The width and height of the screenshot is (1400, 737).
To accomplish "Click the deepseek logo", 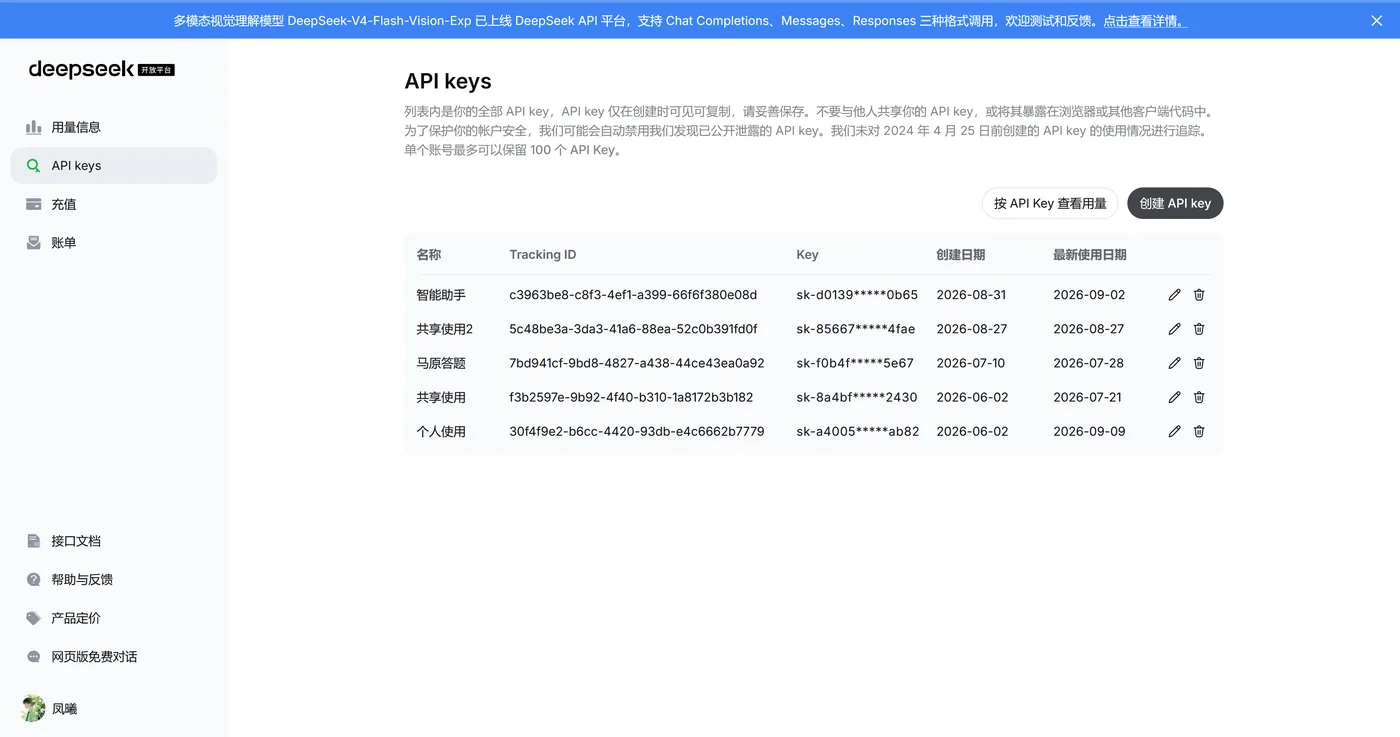I will [x=101, y=69].
